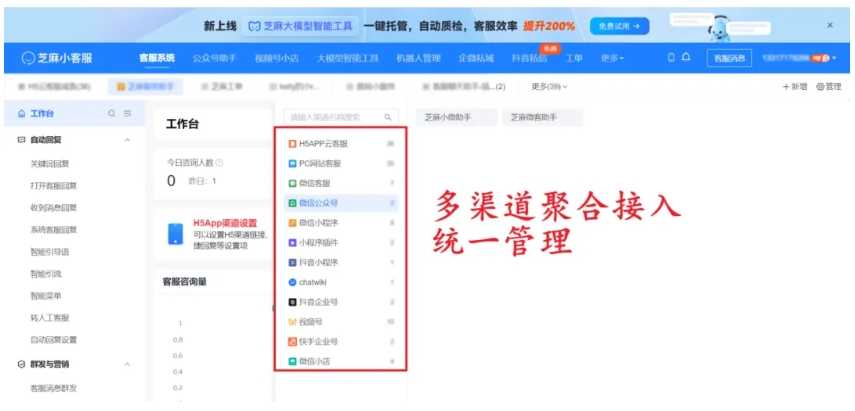855x411 pixels.
Task: Close the promo banner with X
Action: [x=830, y=25]
